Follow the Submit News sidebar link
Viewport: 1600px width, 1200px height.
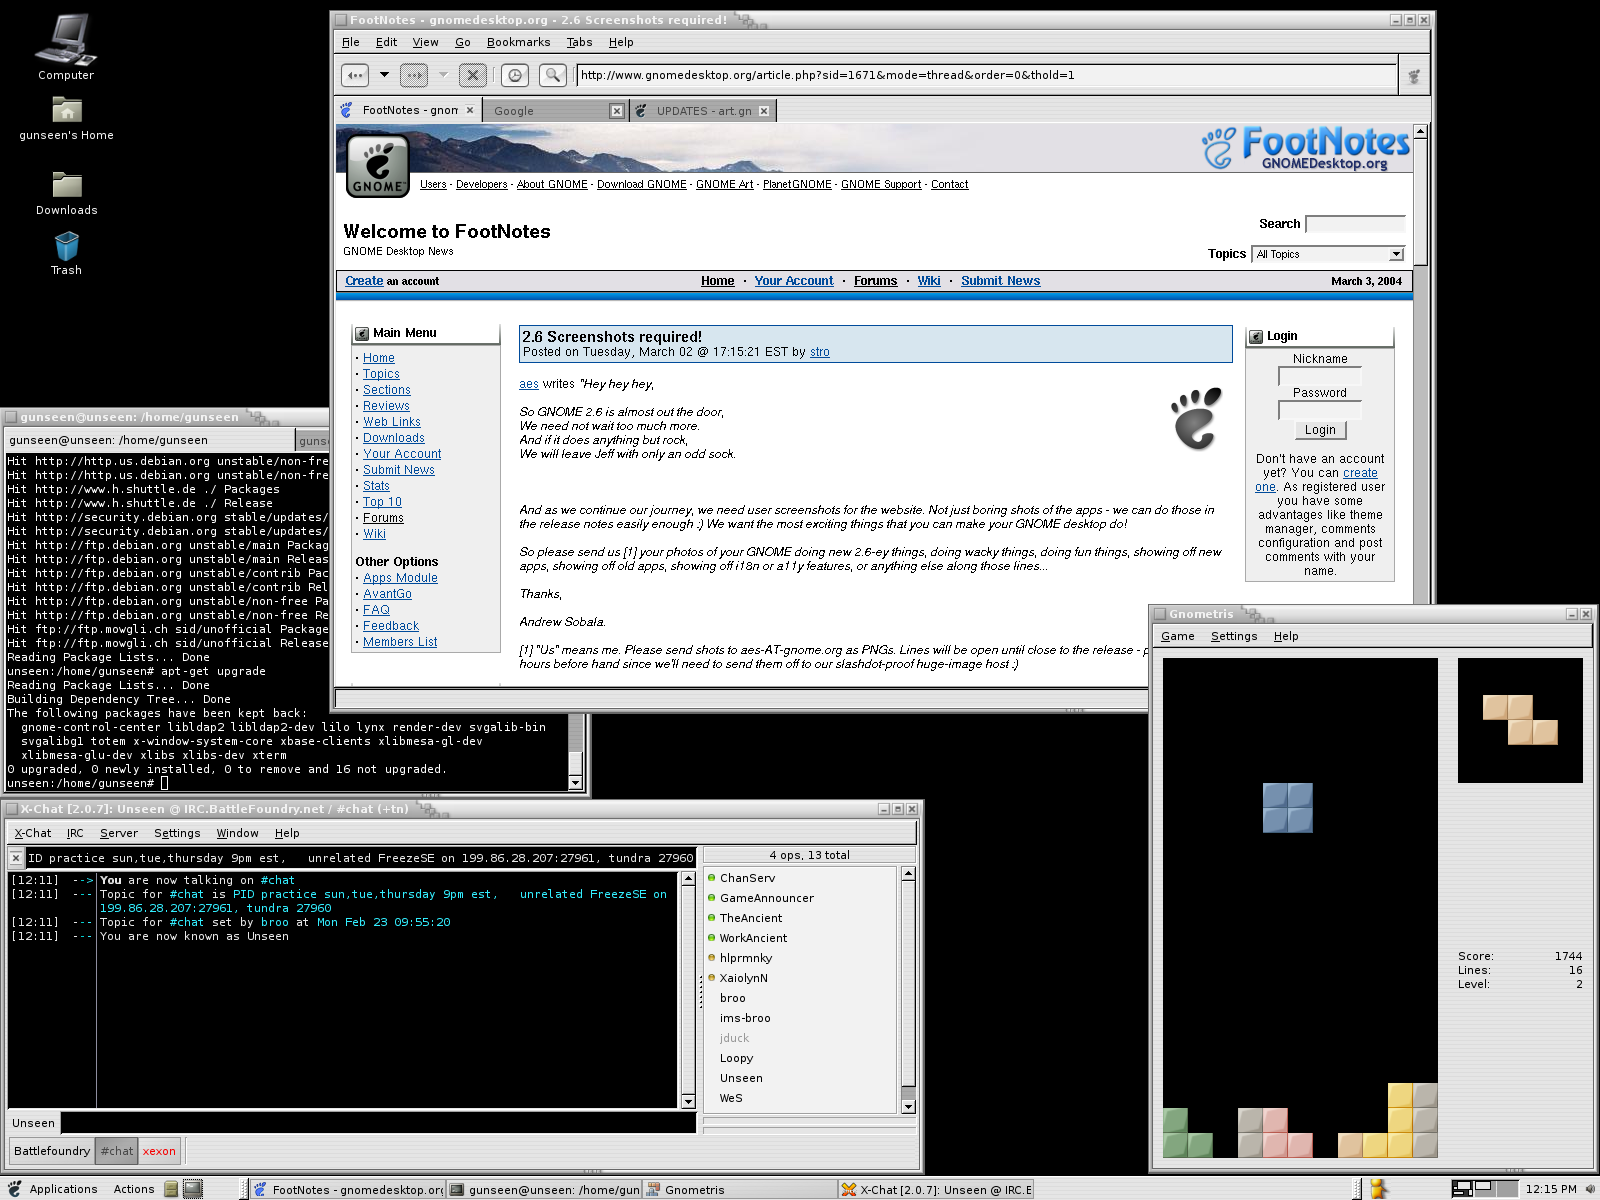point(398,470)
